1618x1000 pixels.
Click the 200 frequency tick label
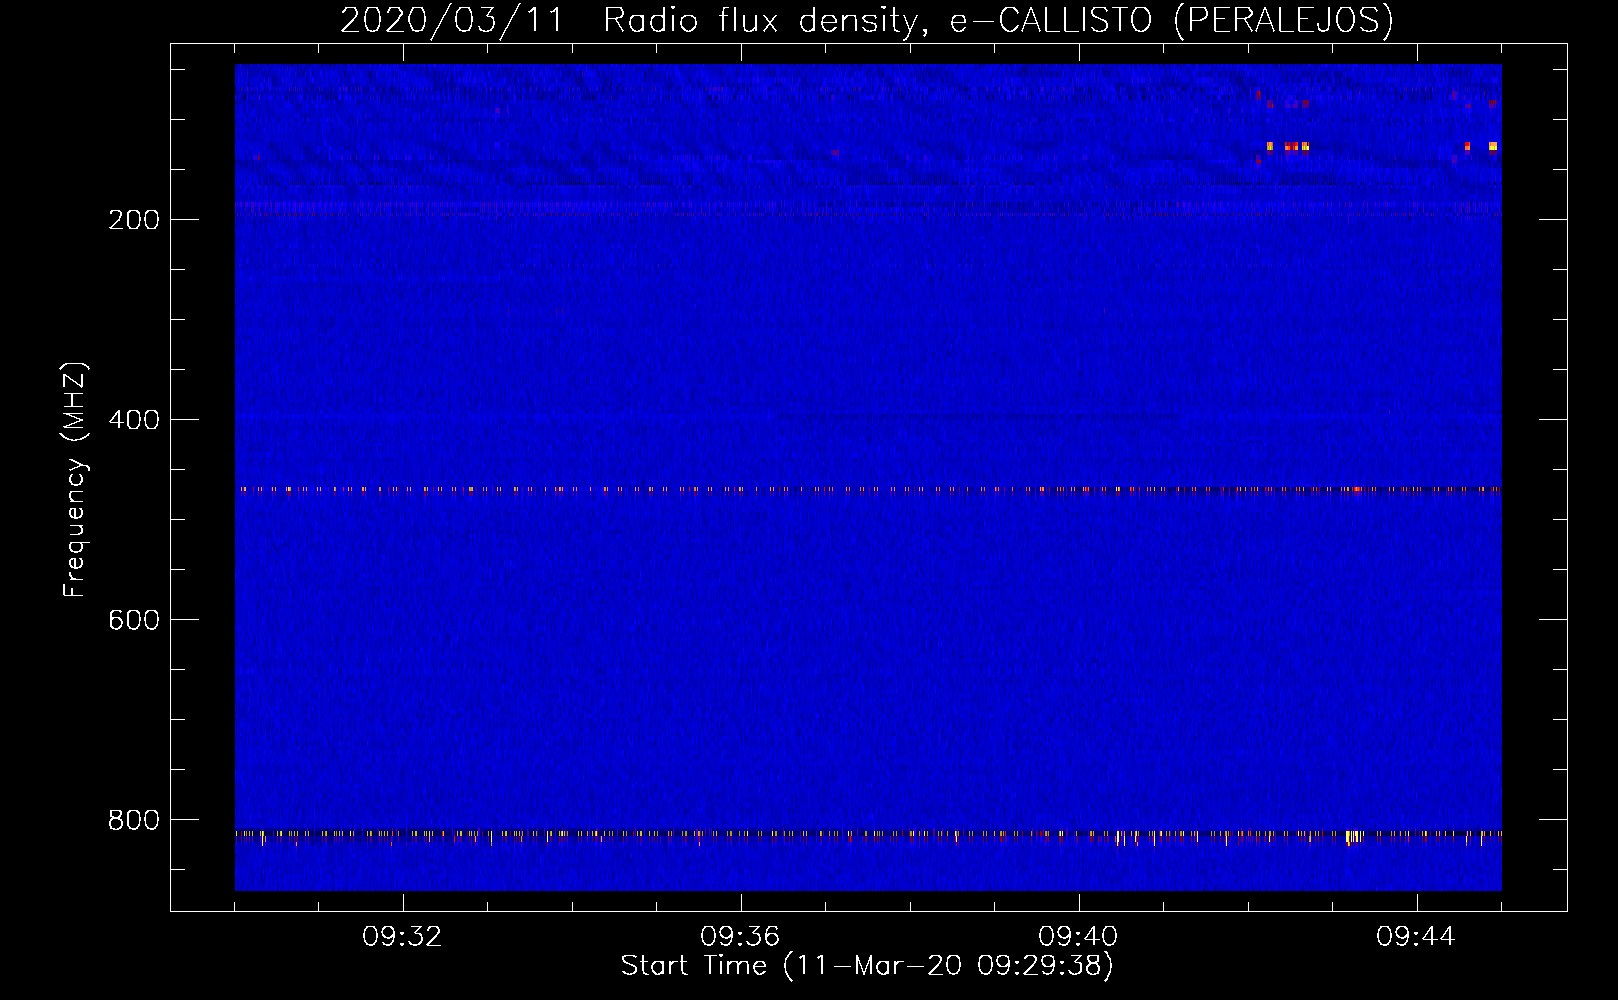(x=134, y=220)
